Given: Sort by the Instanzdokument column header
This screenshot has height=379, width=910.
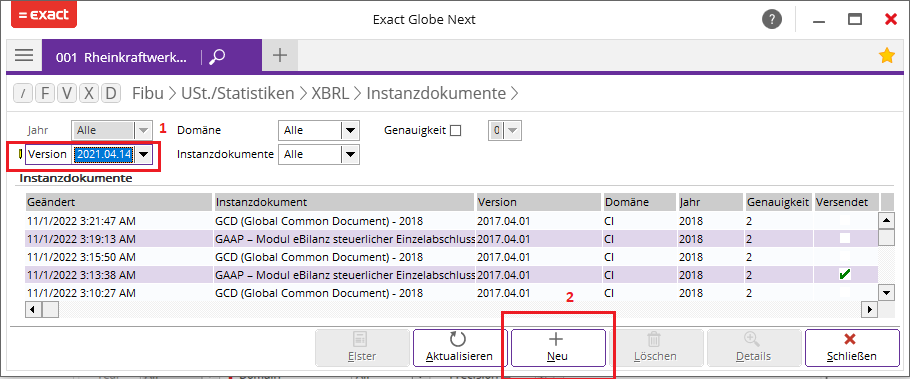Looking at the screenshot, I should [344, 202].
